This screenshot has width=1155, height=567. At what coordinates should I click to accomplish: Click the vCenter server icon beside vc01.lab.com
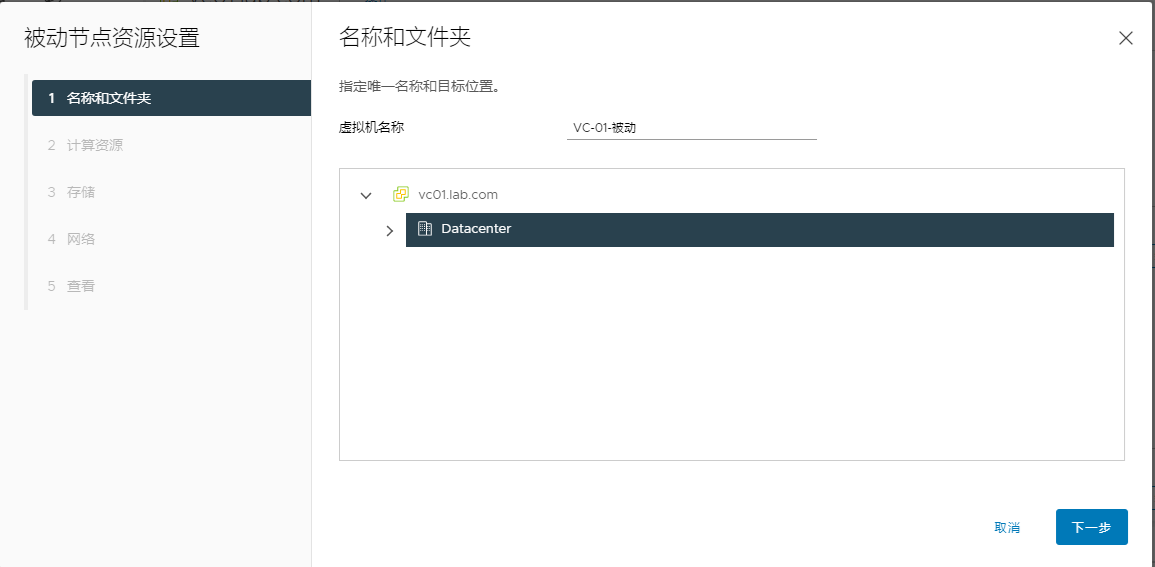click(x=401, y=195)
